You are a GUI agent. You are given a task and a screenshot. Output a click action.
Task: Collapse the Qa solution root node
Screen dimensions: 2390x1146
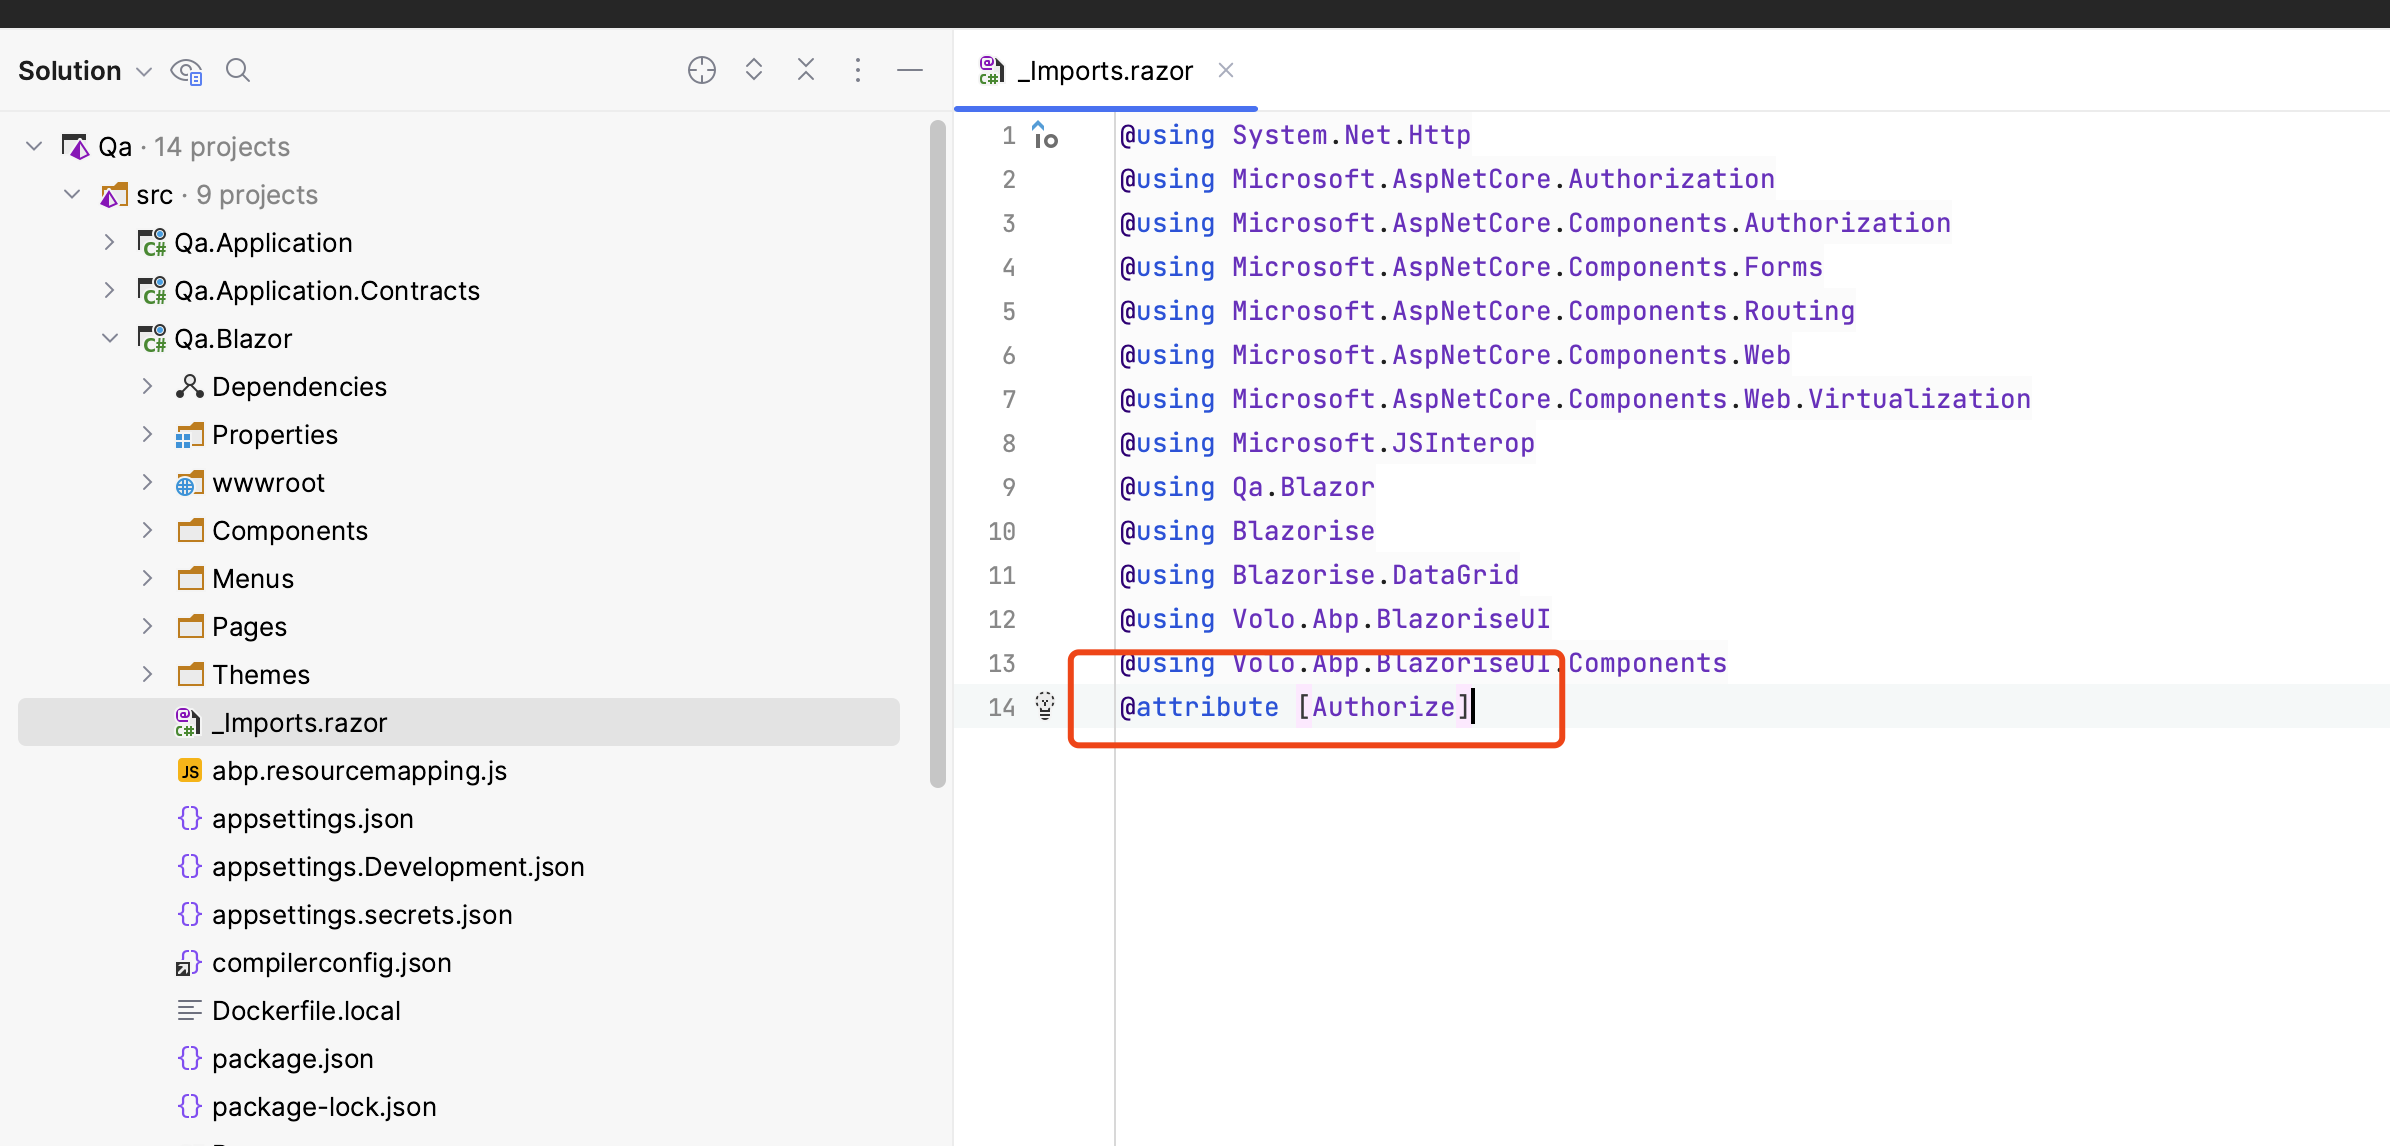click(x=34, y=147)
